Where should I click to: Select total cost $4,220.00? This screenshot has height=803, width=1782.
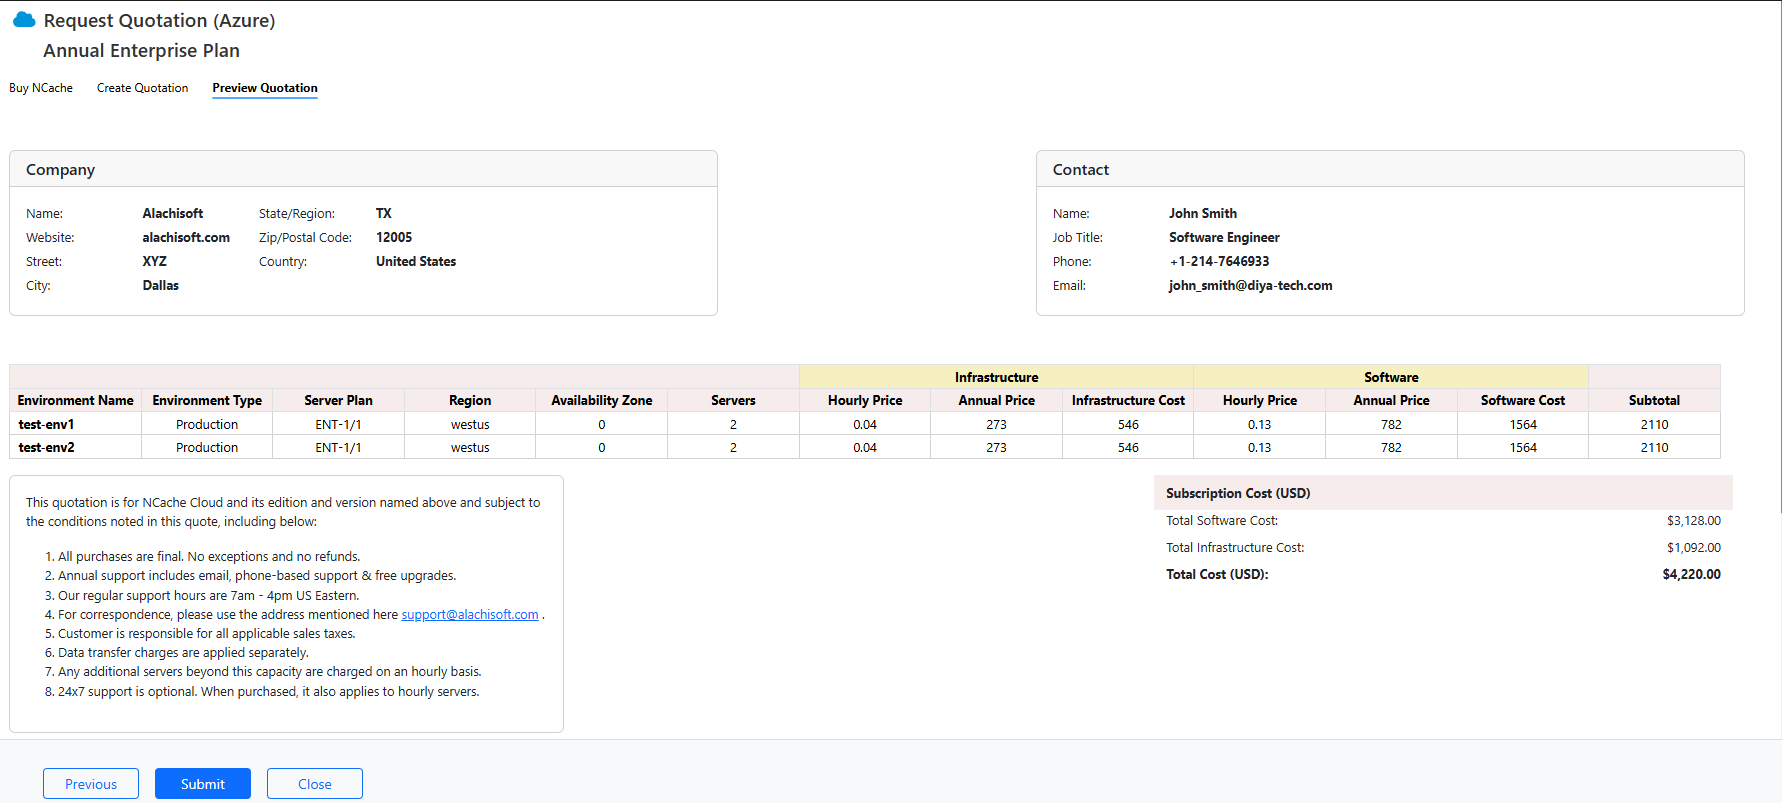tap(1692, 574)
